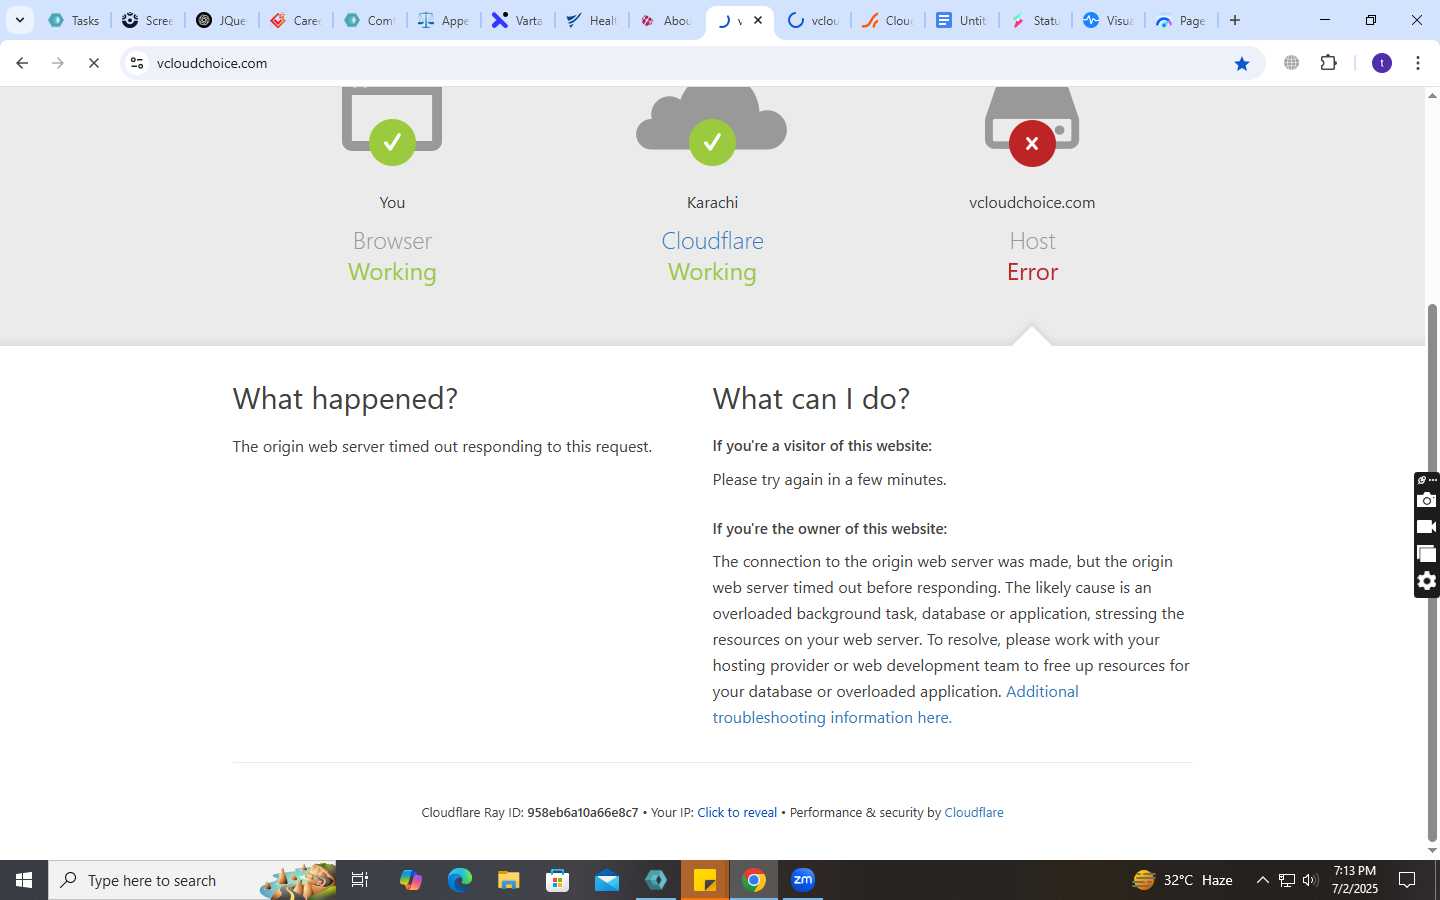The height and width of the screenshot is (900, 1440).
Task: Stop loading with the X button
Action: pos(94,63)
